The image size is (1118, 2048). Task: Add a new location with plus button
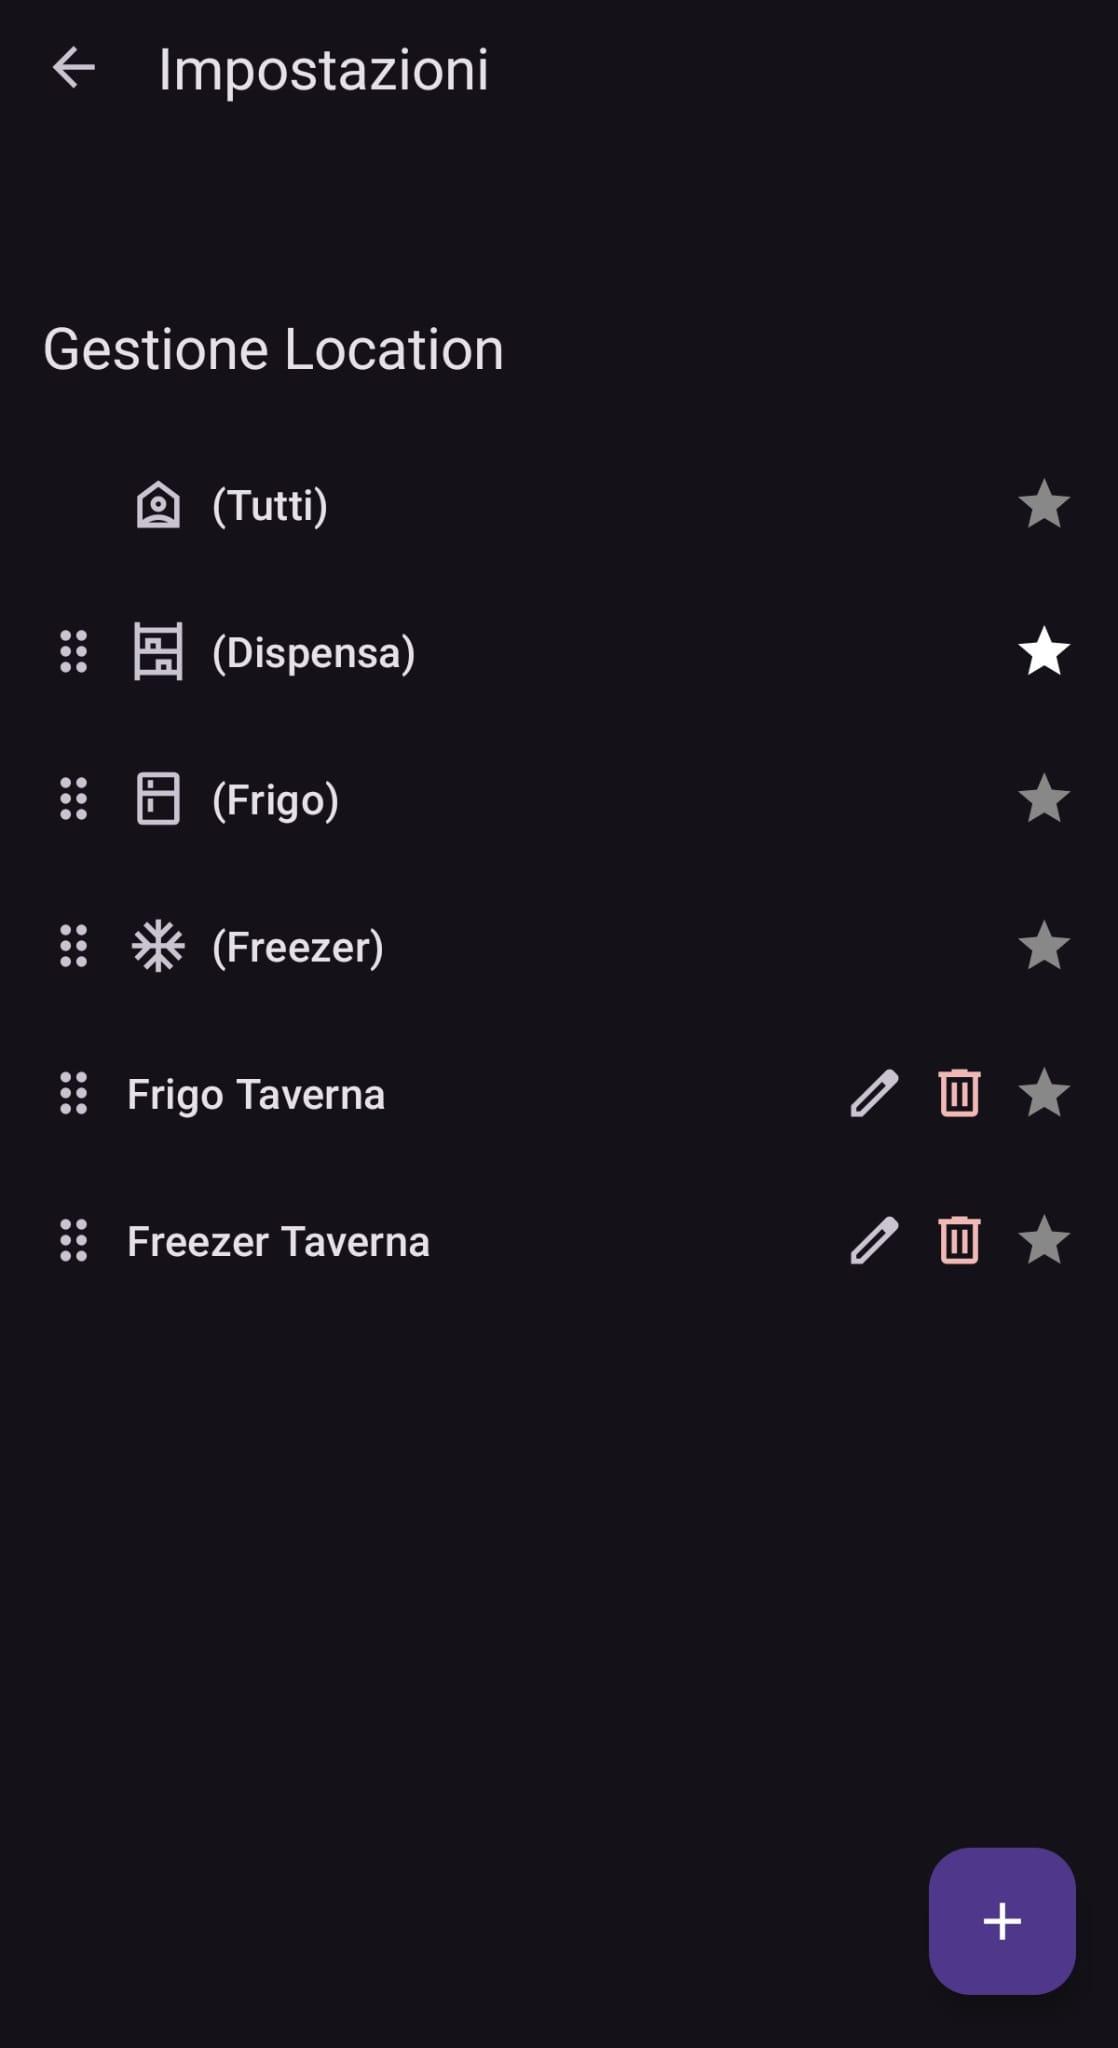coord(1001,1921)
